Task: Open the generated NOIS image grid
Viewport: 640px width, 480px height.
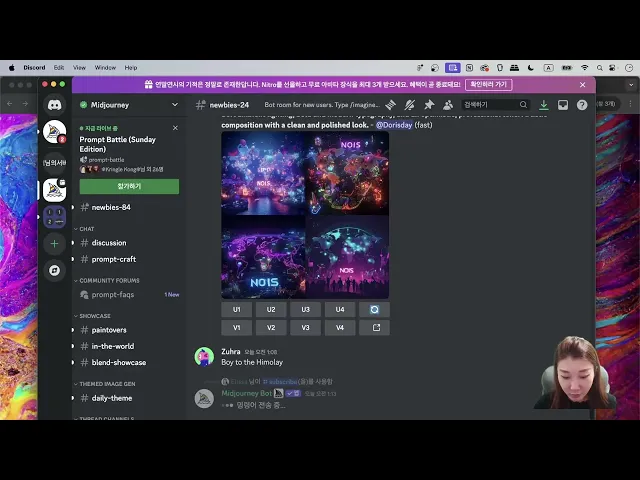Action: coord(305,215)
